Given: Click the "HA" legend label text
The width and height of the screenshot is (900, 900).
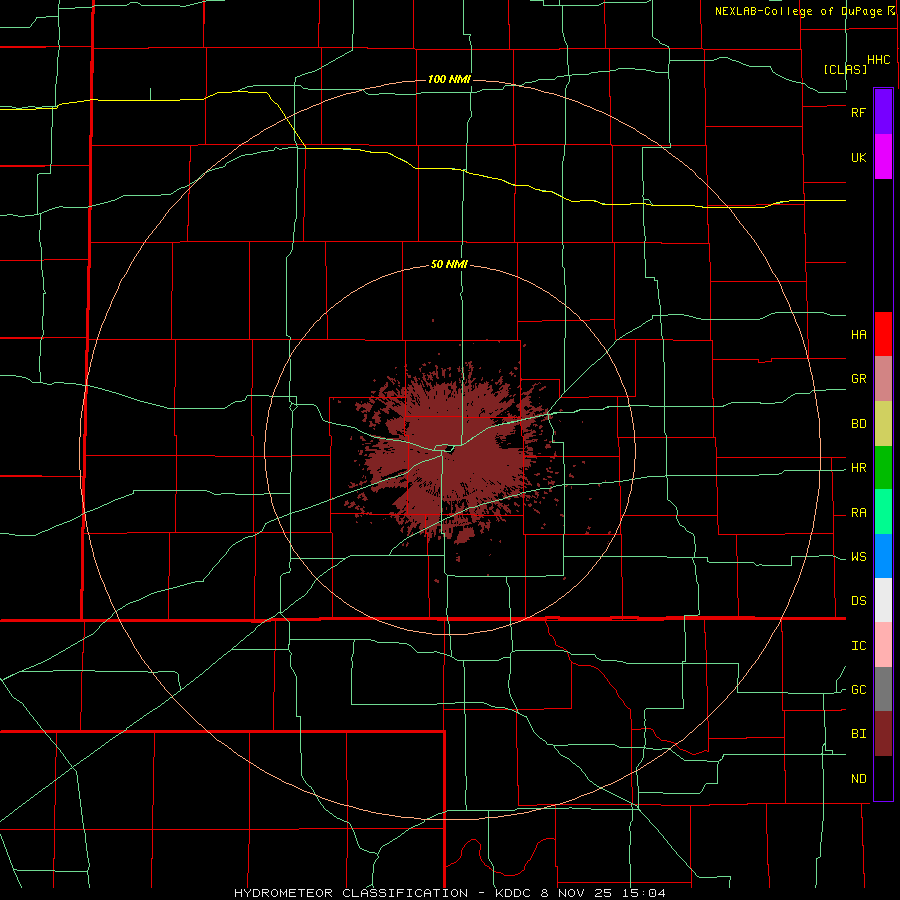Looking at the screenshot, I should pyautogui.click(x=858, y=334).
